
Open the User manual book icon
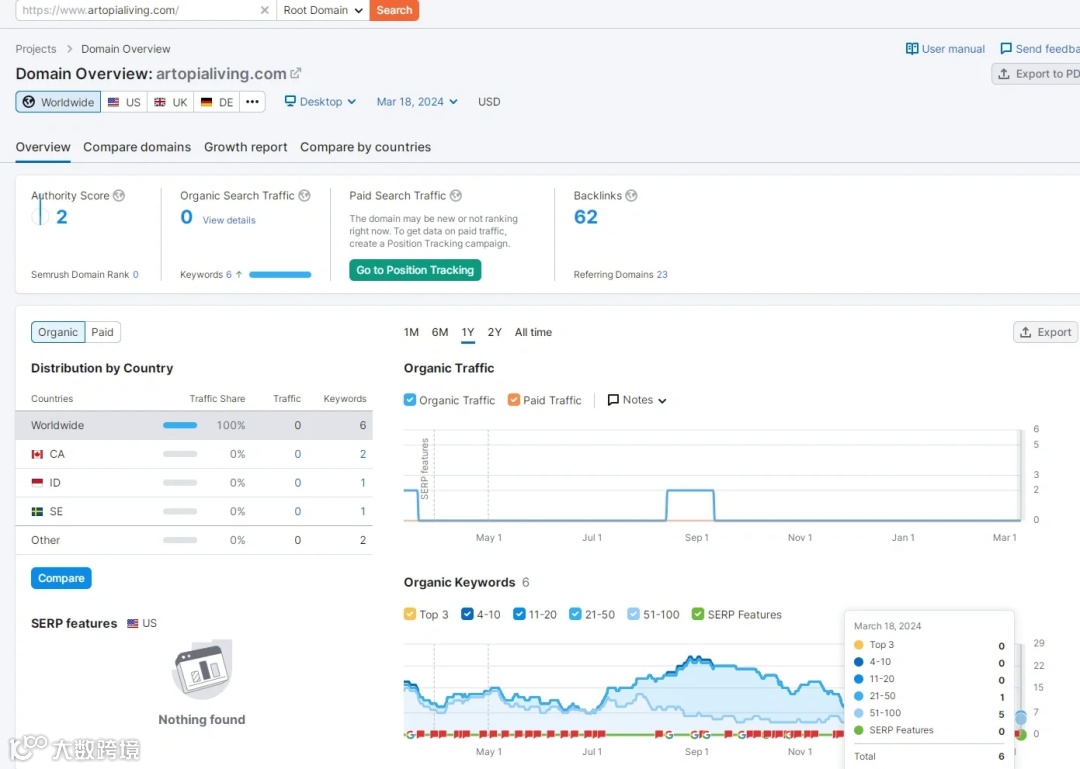(912, 49)
